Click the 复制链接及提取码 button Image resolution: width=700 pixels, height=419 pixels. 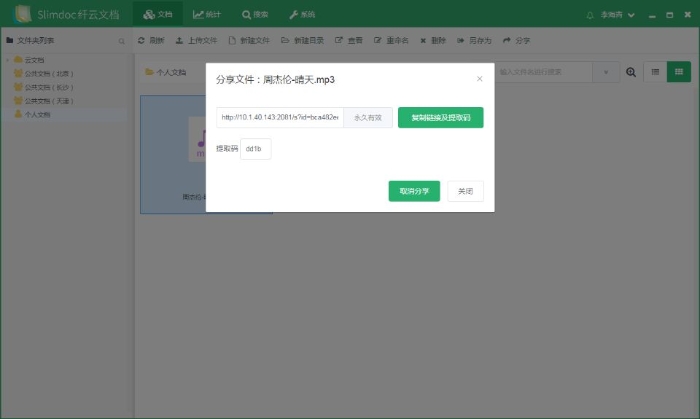click(x=440, y=117)
